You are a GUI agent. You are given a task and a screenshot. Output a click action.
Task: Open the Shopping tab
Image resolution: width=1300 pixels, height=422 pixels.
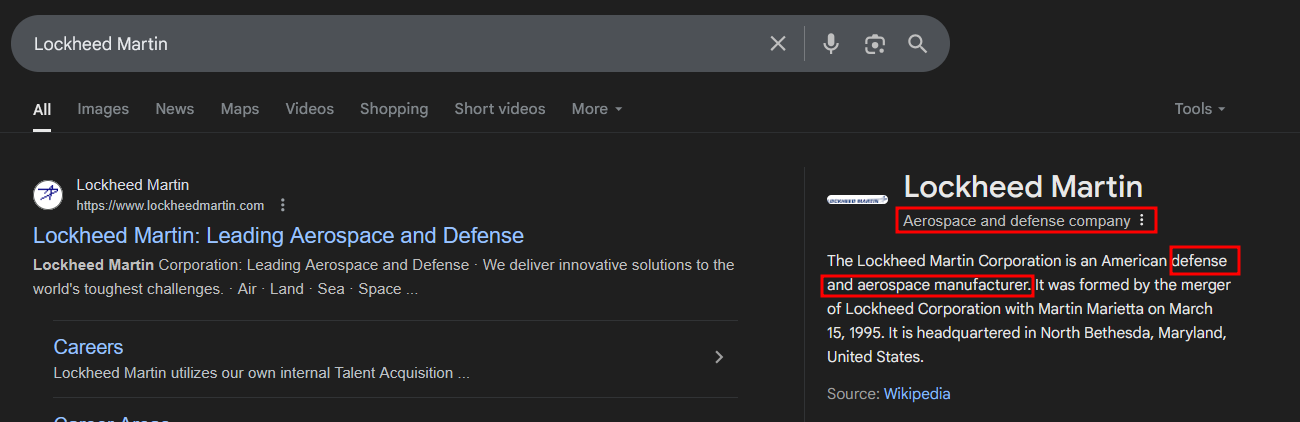[394, 109]
